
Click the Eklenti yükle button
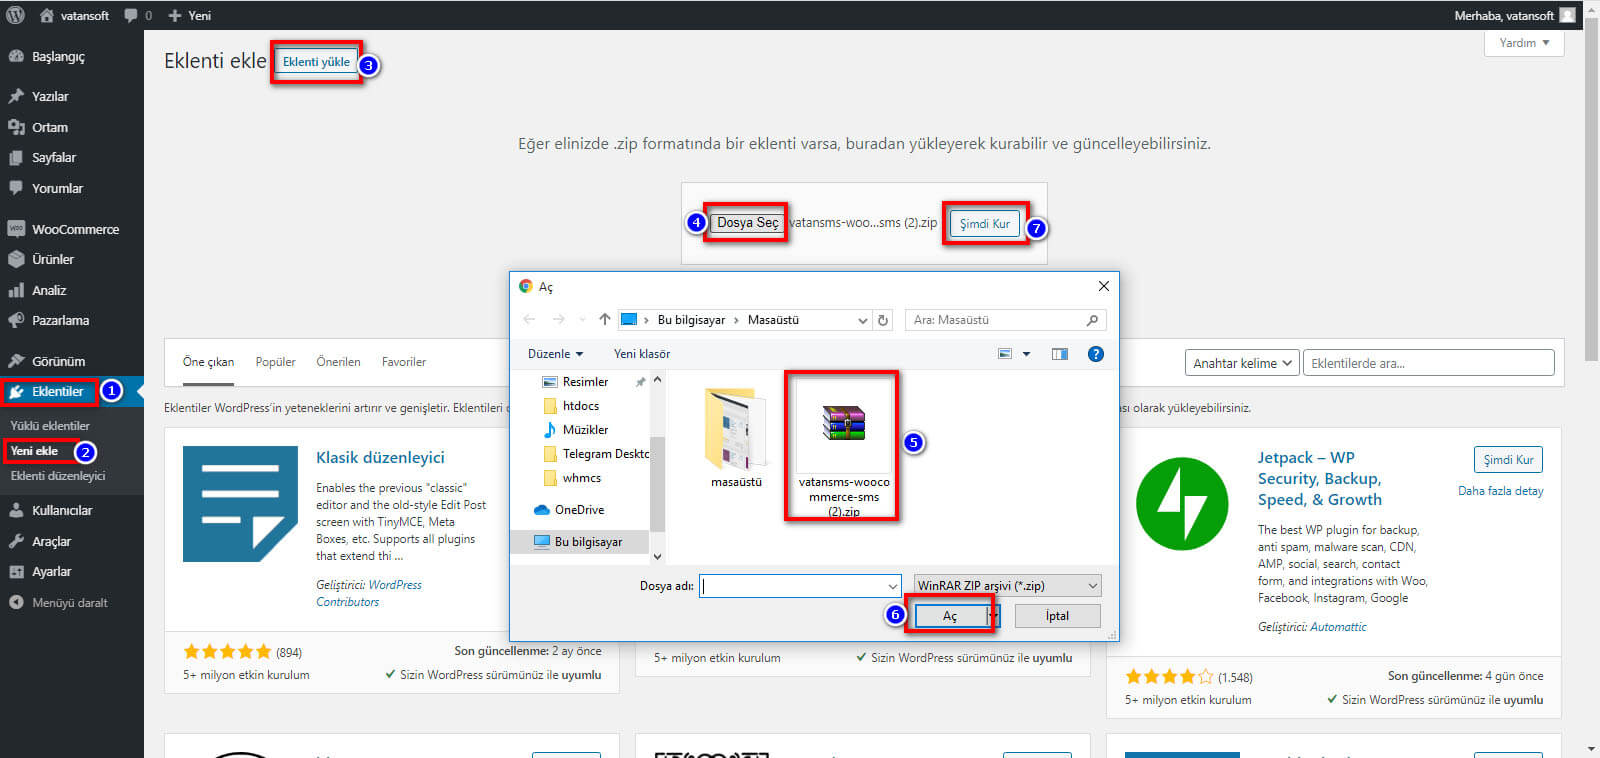pos(316,62)
